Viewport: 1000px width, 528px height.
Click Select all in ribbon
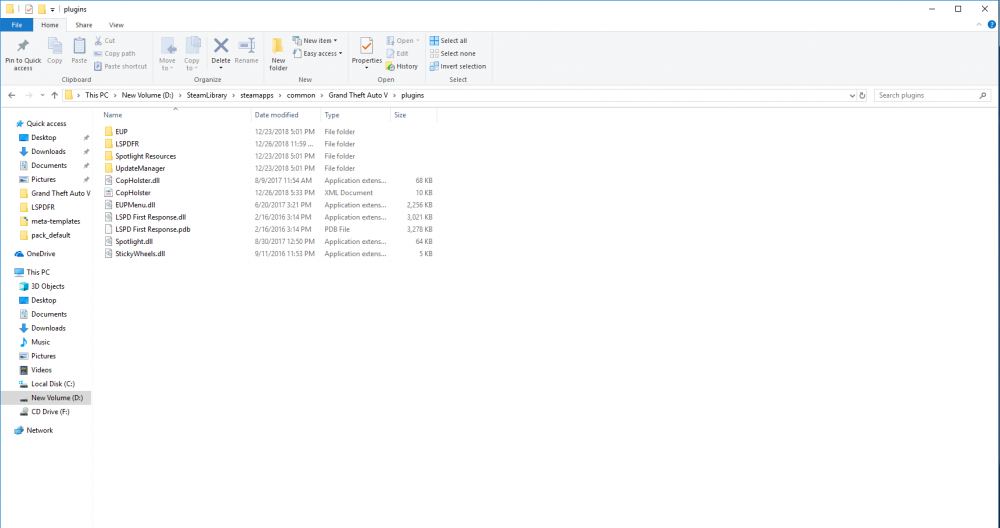pyautogui.click(x=448, y=40)
